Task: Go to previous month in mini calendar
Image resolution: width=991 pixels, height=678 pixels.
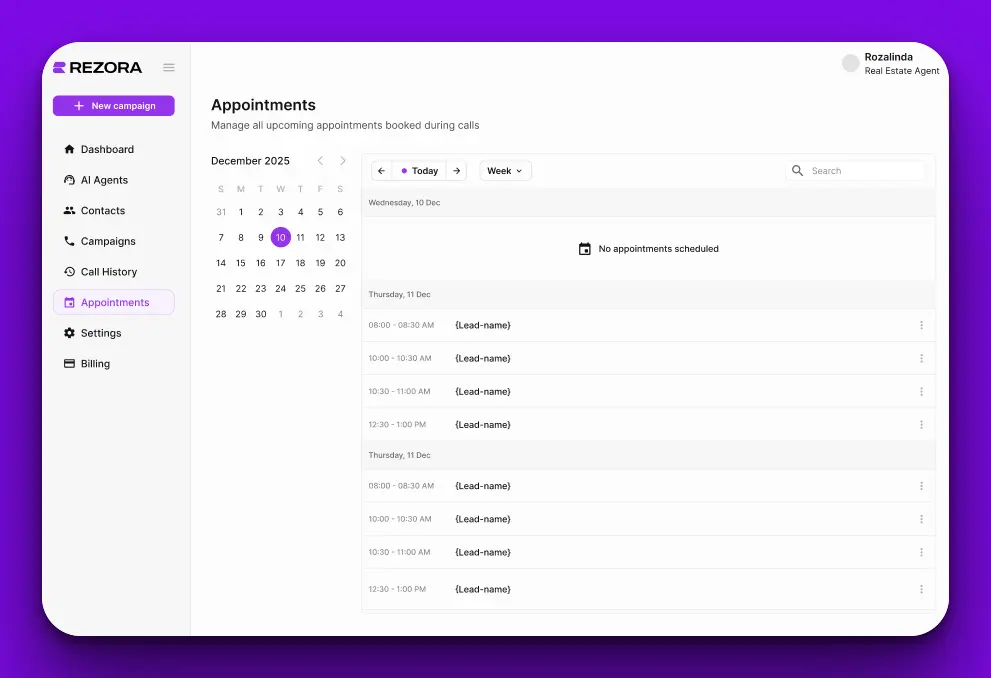Action: pyautogui.click(x=320, y=161)
